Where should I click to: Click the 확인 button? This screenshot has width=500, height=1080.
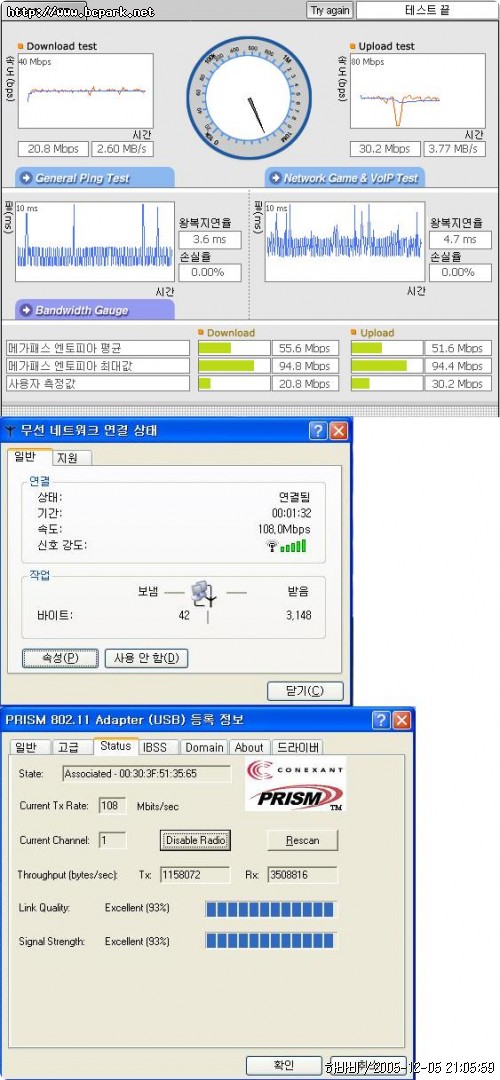click(x=284, y=1066)
